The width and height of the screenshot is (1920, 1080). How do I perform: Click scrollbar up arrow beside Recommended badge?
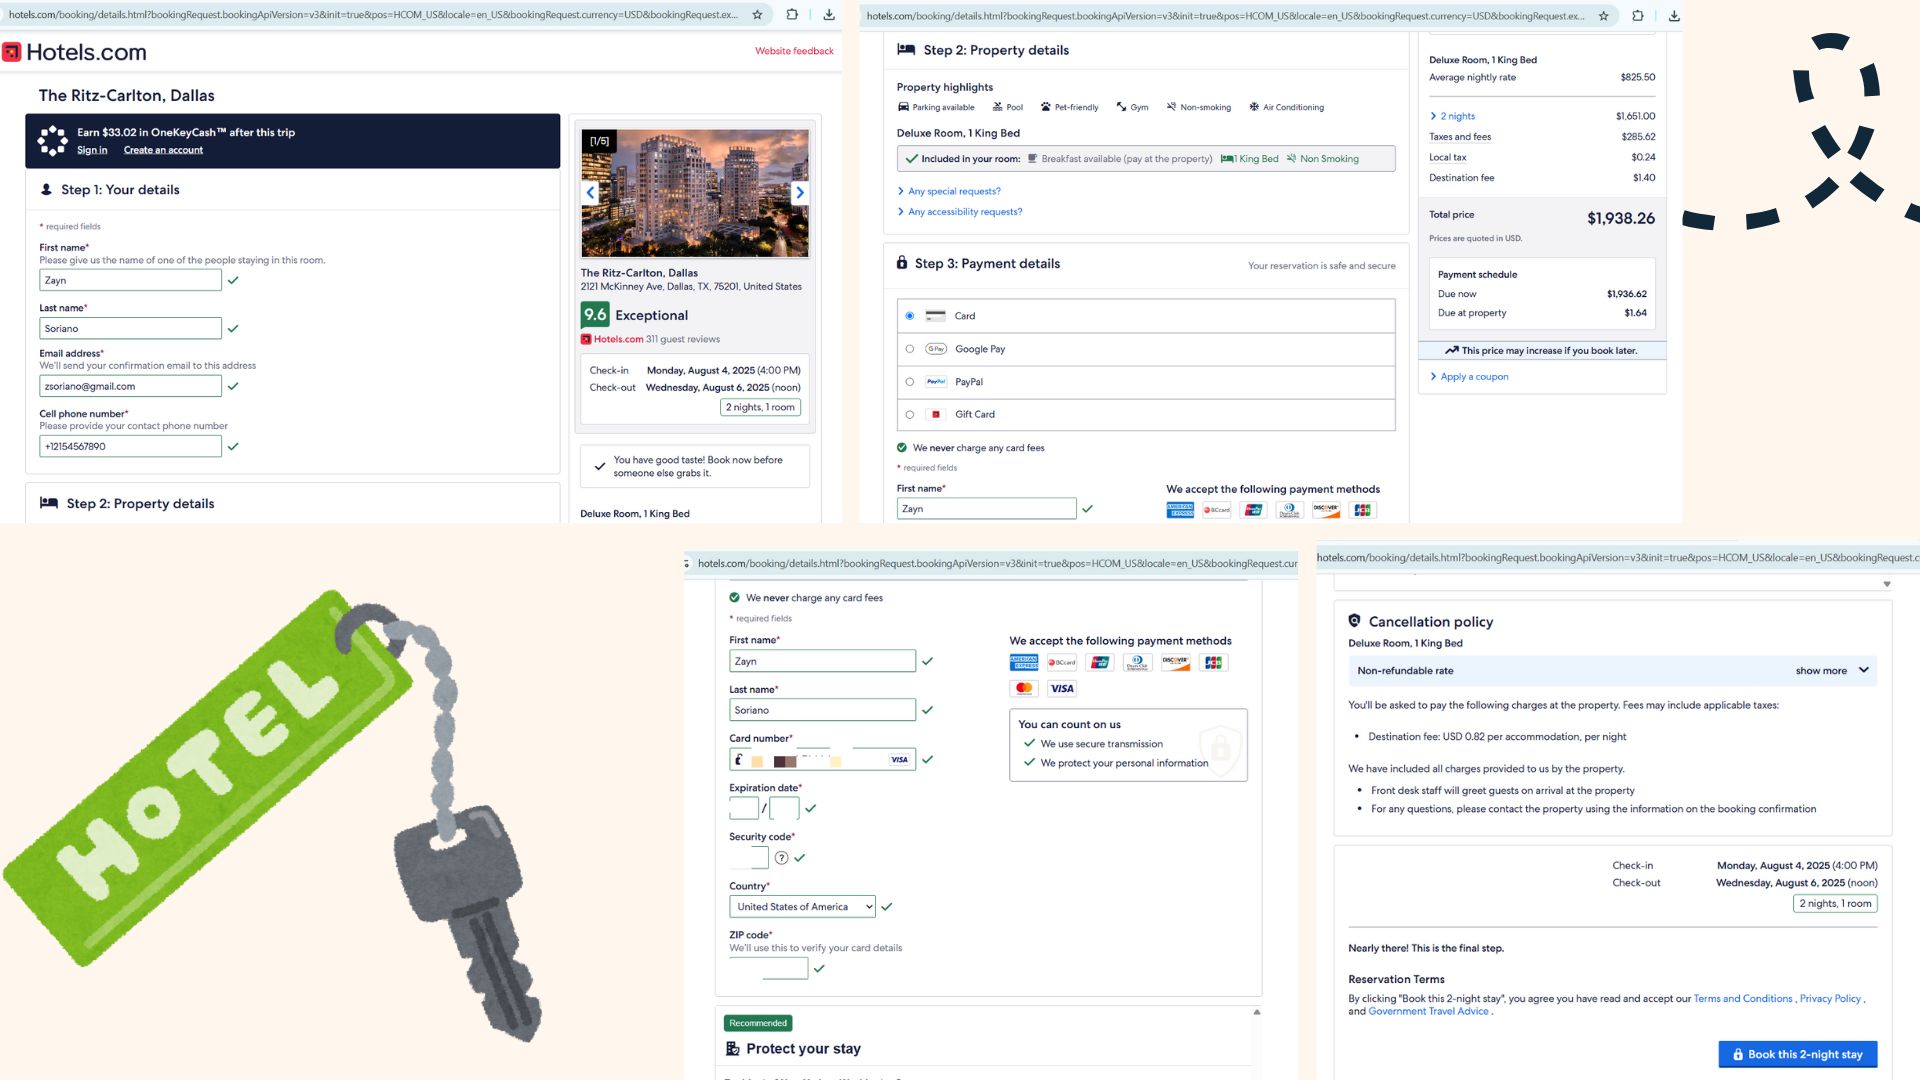(1257, 1012)
